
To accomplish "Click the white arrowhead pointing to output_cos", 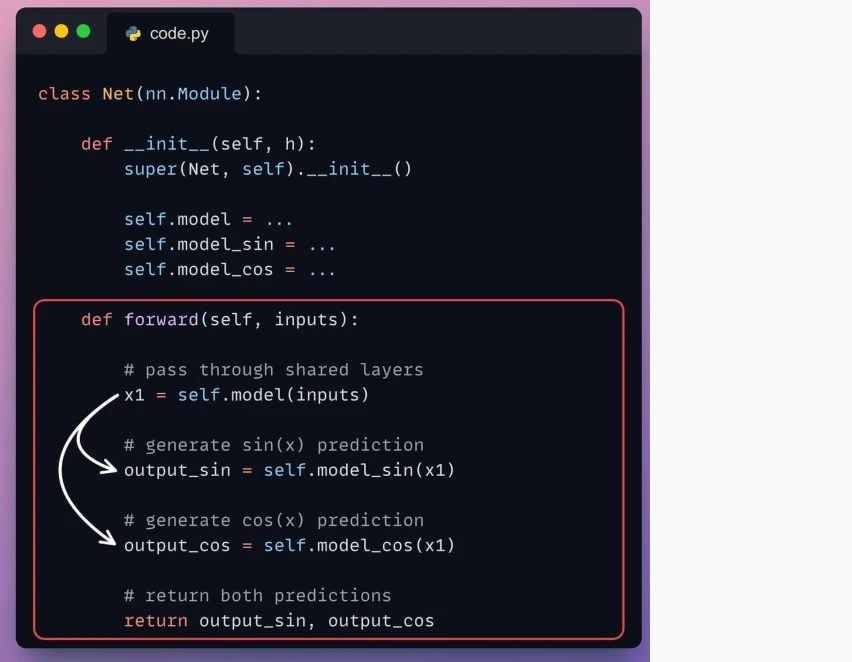I will click(x=108, y=538).
